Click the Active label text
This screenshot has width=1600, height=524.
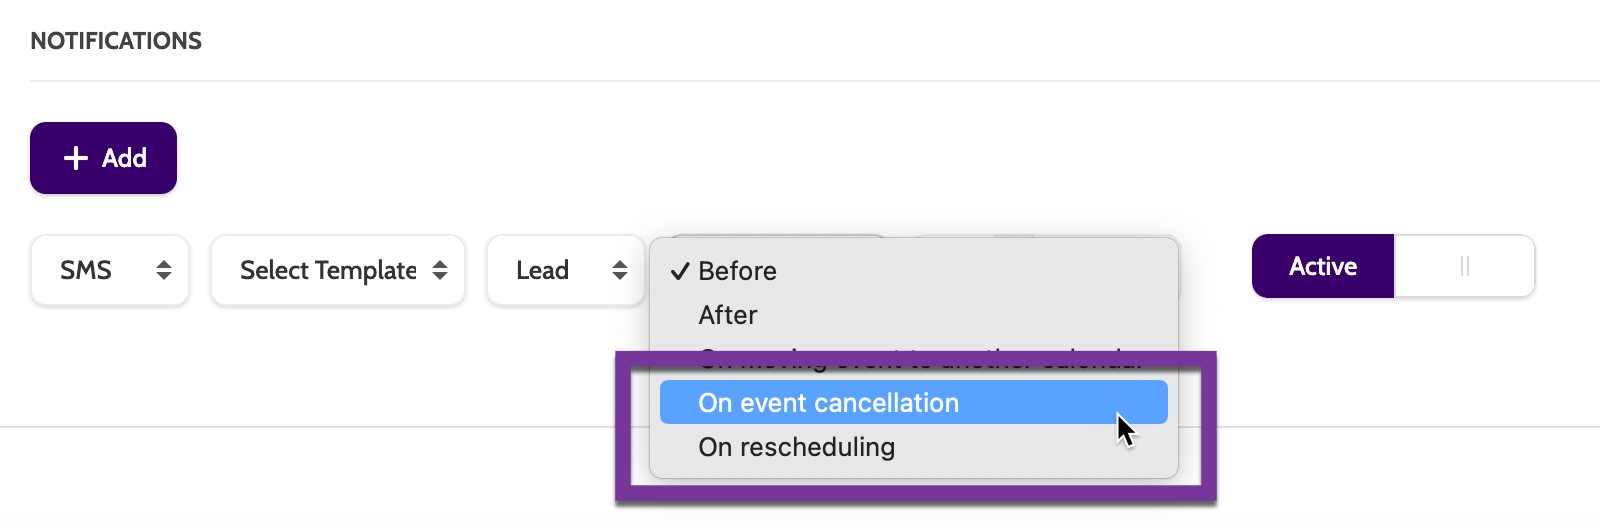(x=1322, y=266)
